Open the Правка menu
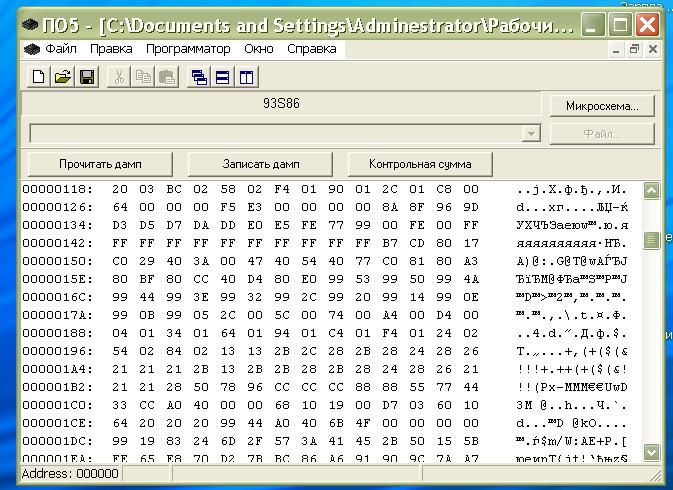Viewport: 673px width, 490px height. pos(111,49)
